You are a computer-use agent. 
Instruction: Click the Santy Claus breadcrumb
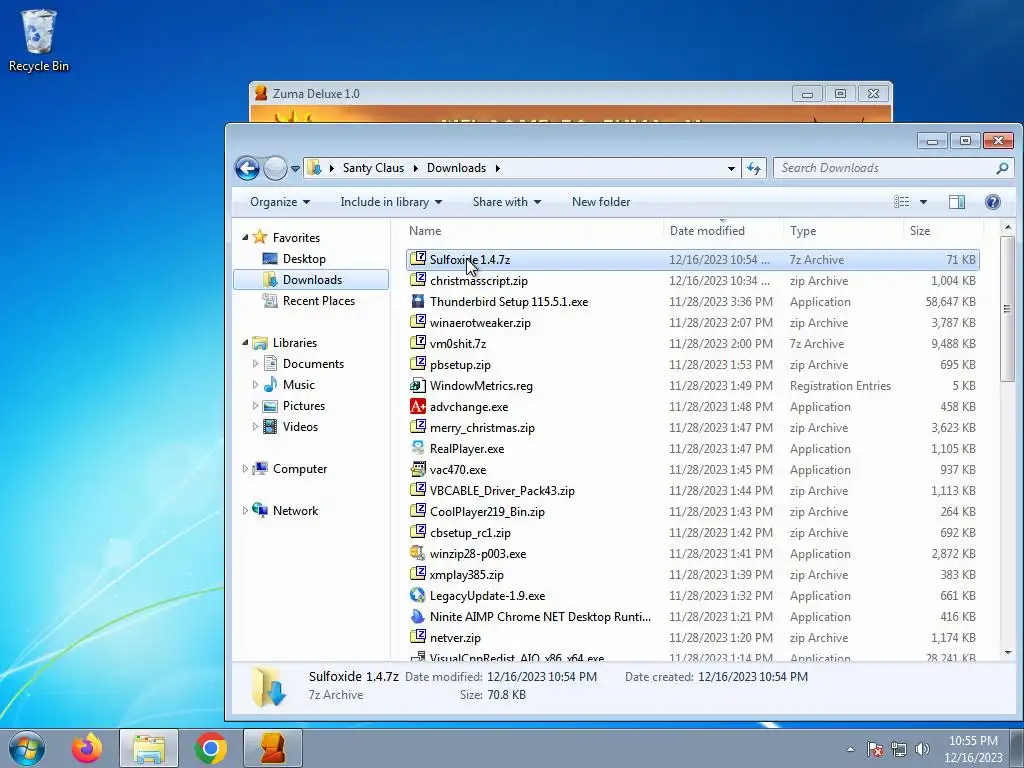(x=373, y=168)
